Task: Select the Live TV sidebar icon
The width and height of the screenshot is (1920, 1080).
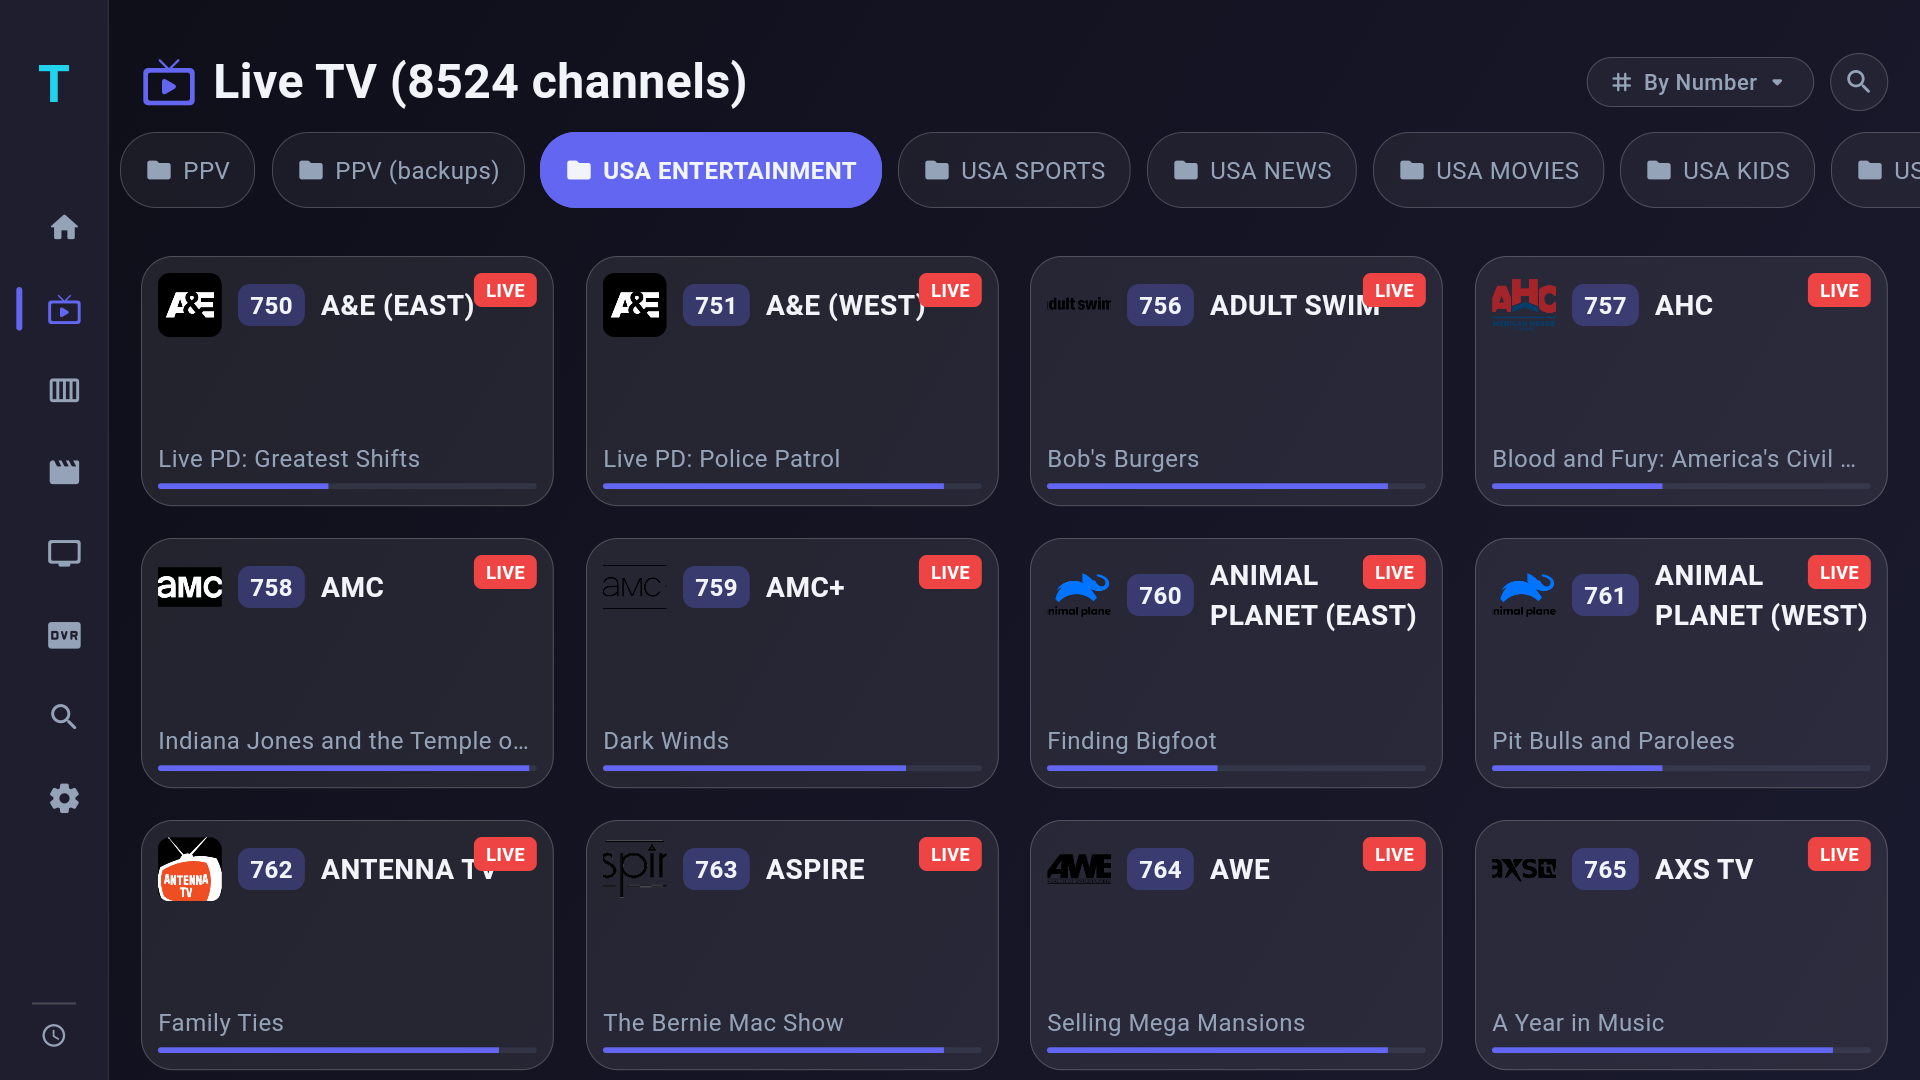Action: [64, 309]
